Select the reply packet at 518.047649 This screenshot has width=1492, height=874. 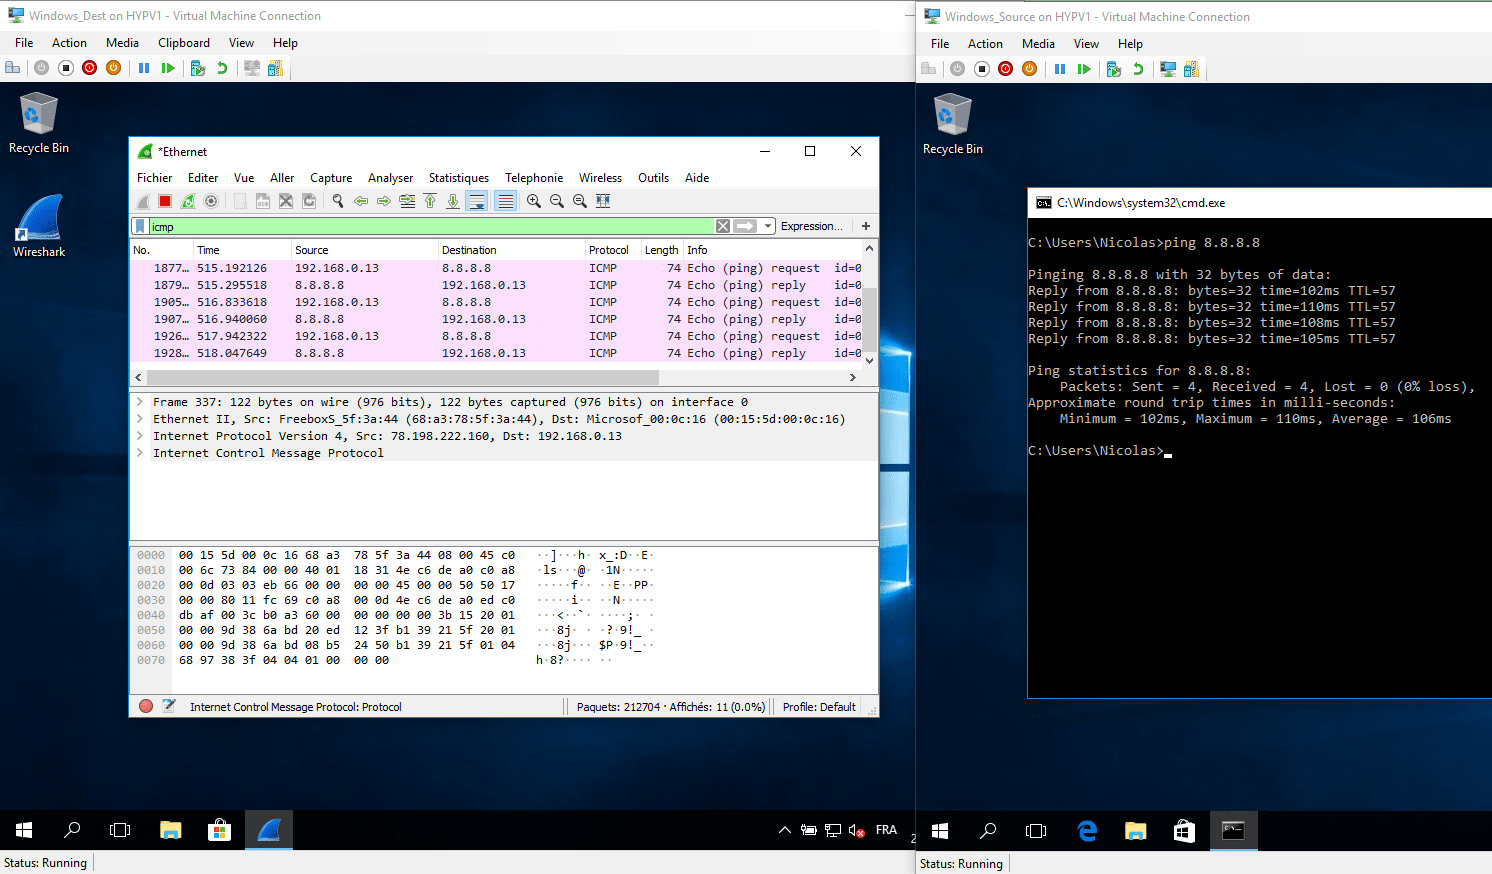coord(495,353)
